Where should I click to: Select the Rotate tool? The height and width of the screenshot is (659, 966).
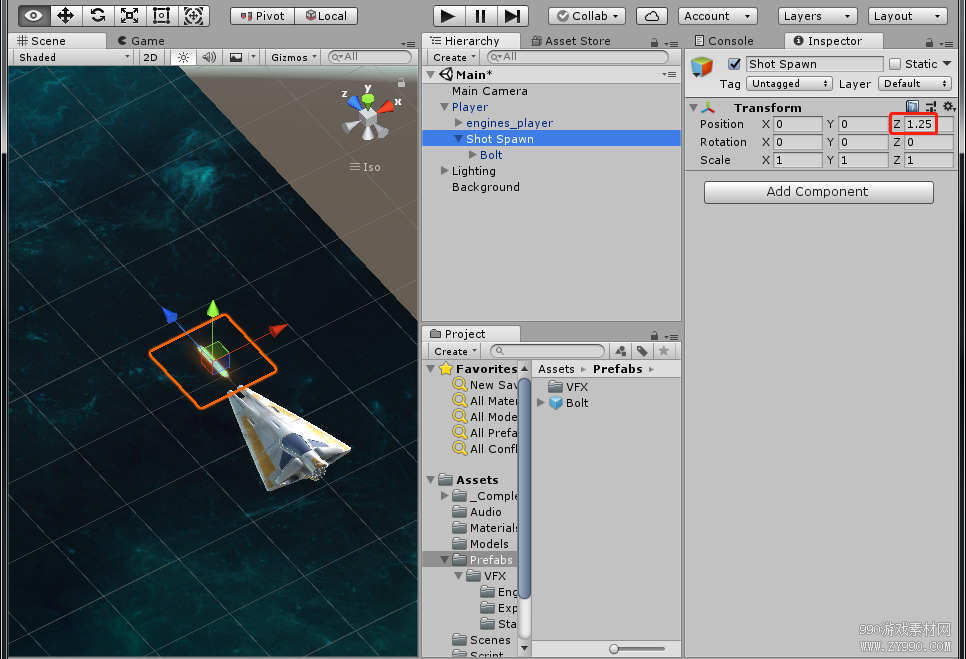coord(98,15)
